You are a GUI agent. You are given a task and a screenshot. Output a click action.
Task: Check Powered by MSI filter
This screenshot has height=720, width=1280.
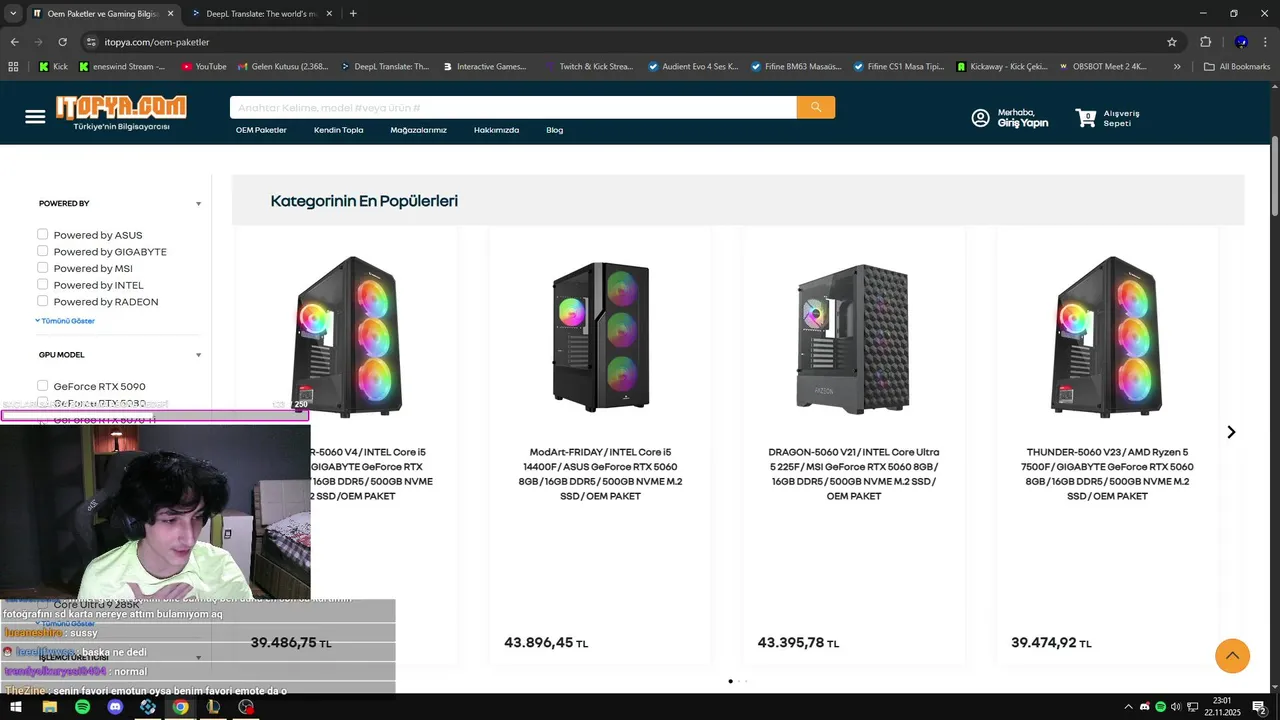pyautogui.click(x=43, y=267)
